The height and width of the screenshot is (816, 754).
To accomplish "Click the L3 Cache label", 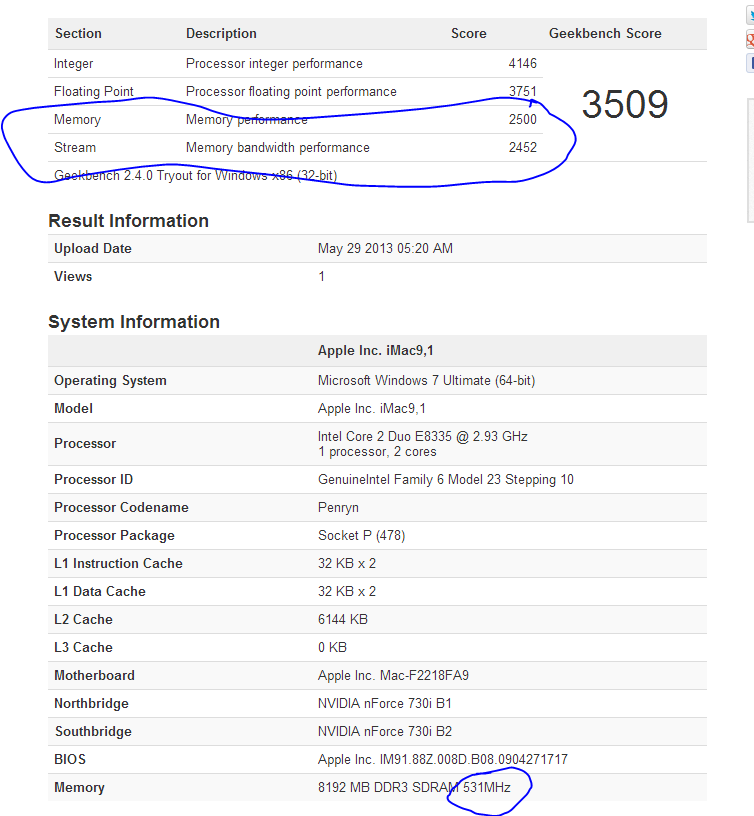I will (83, 648).
